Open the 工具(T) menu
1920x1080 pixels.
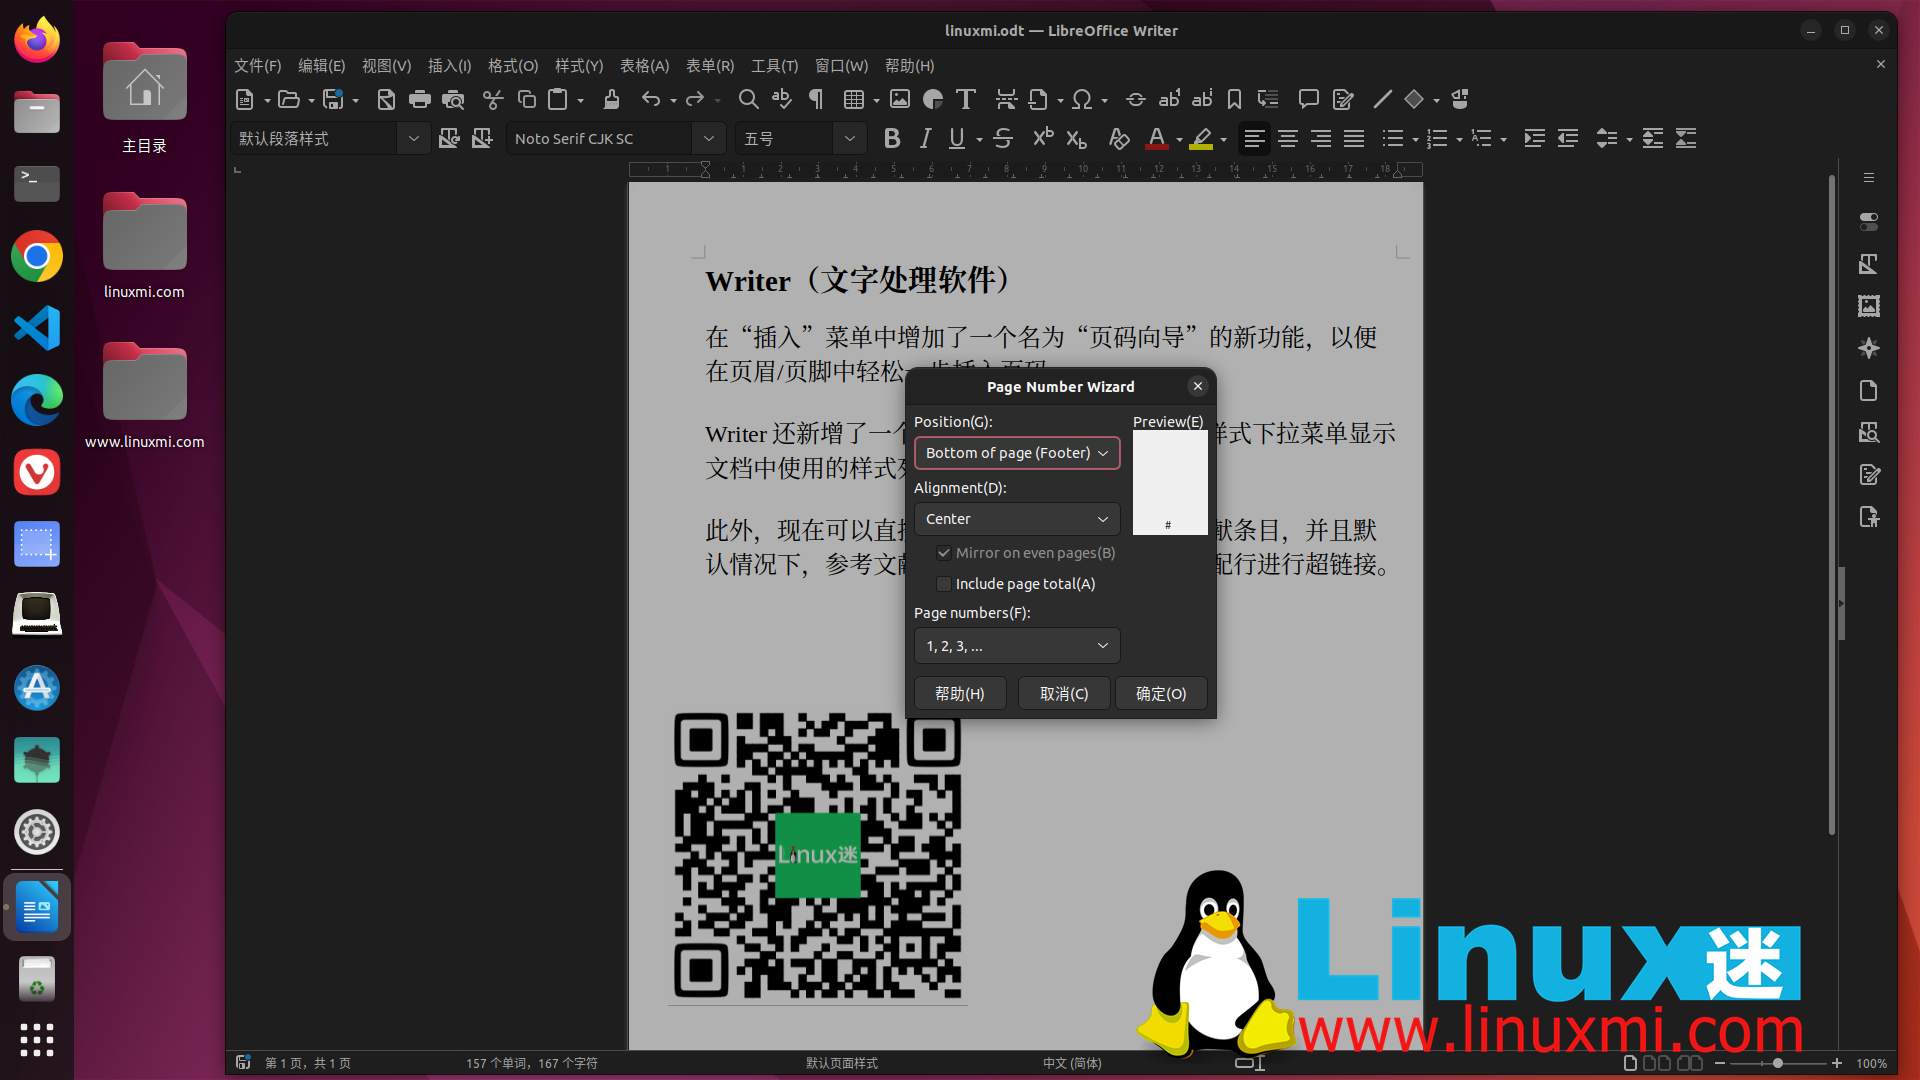(774, 65)
